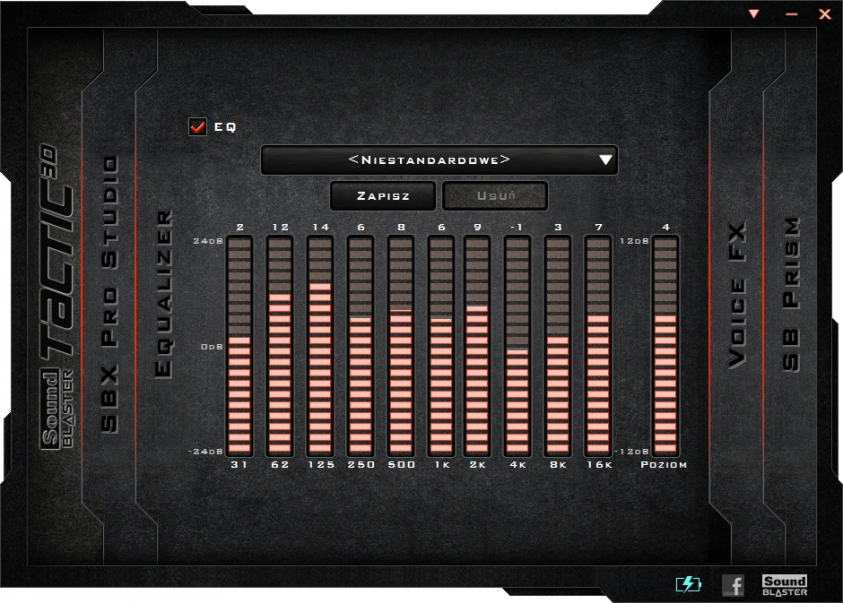Click the Poziom label under level slider

[x=663, y=465]
